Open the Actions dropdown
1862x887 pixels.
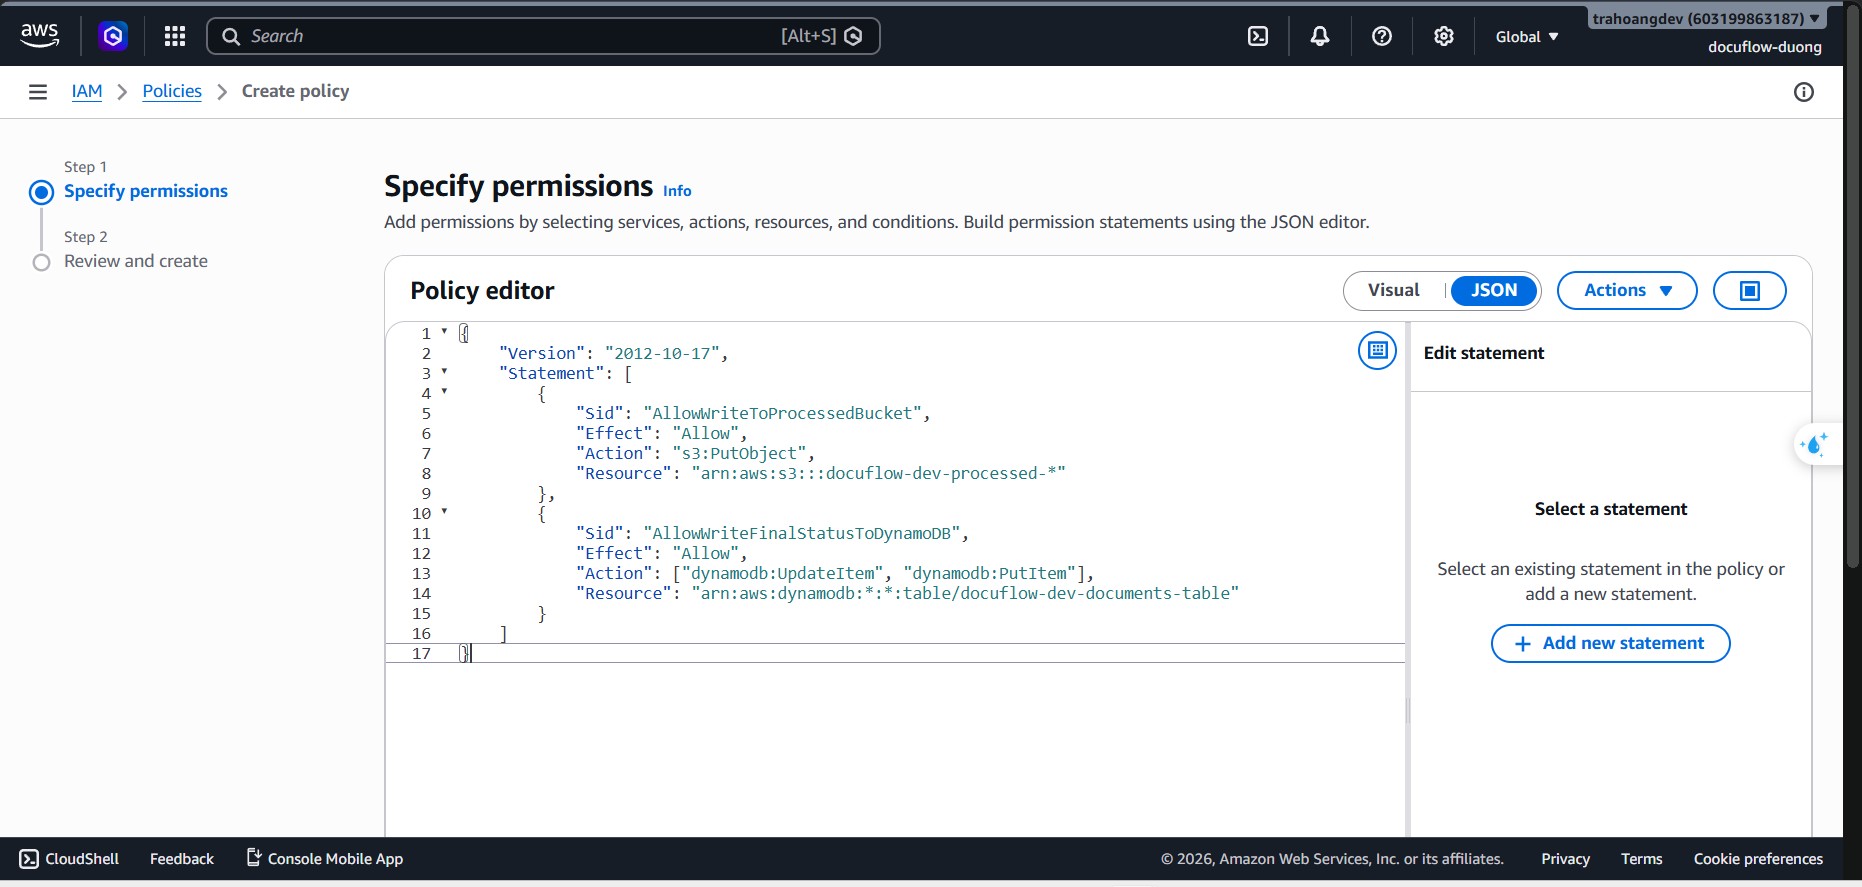(1627, 290)
